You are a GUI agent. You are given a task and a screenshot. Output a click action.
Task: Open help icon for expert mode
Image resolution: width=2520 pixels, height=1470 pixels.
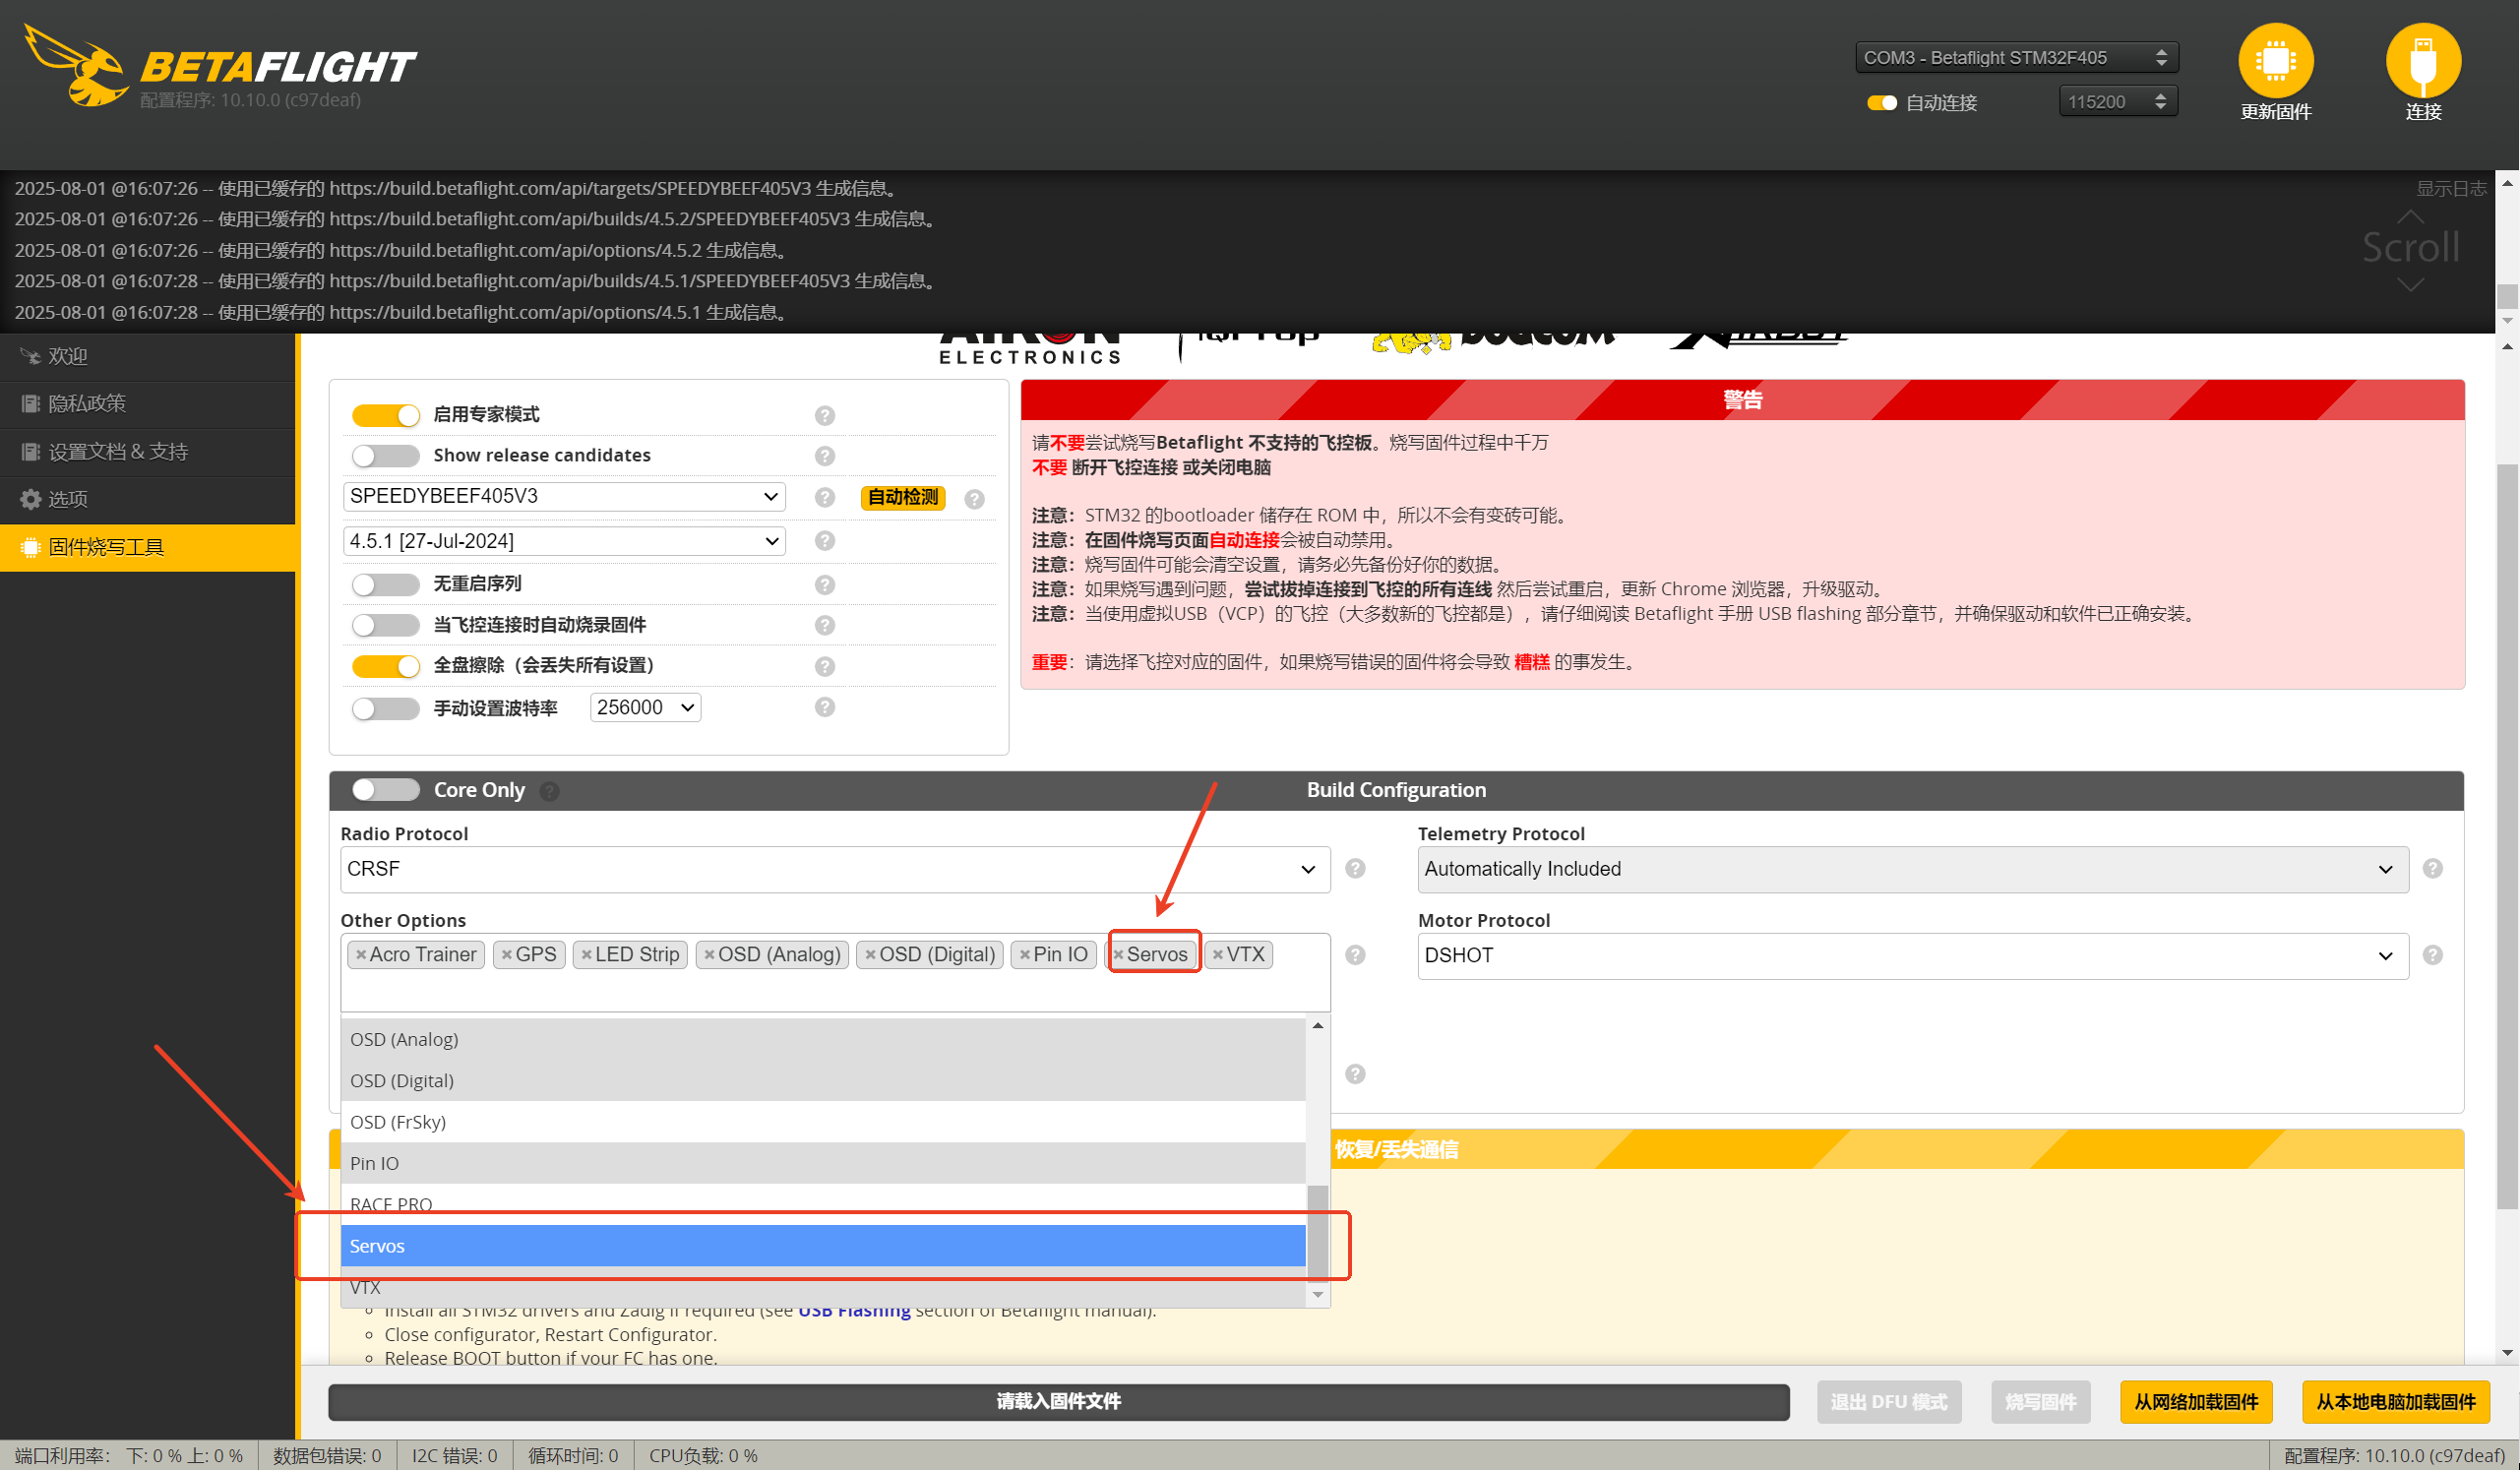[824, 415]
